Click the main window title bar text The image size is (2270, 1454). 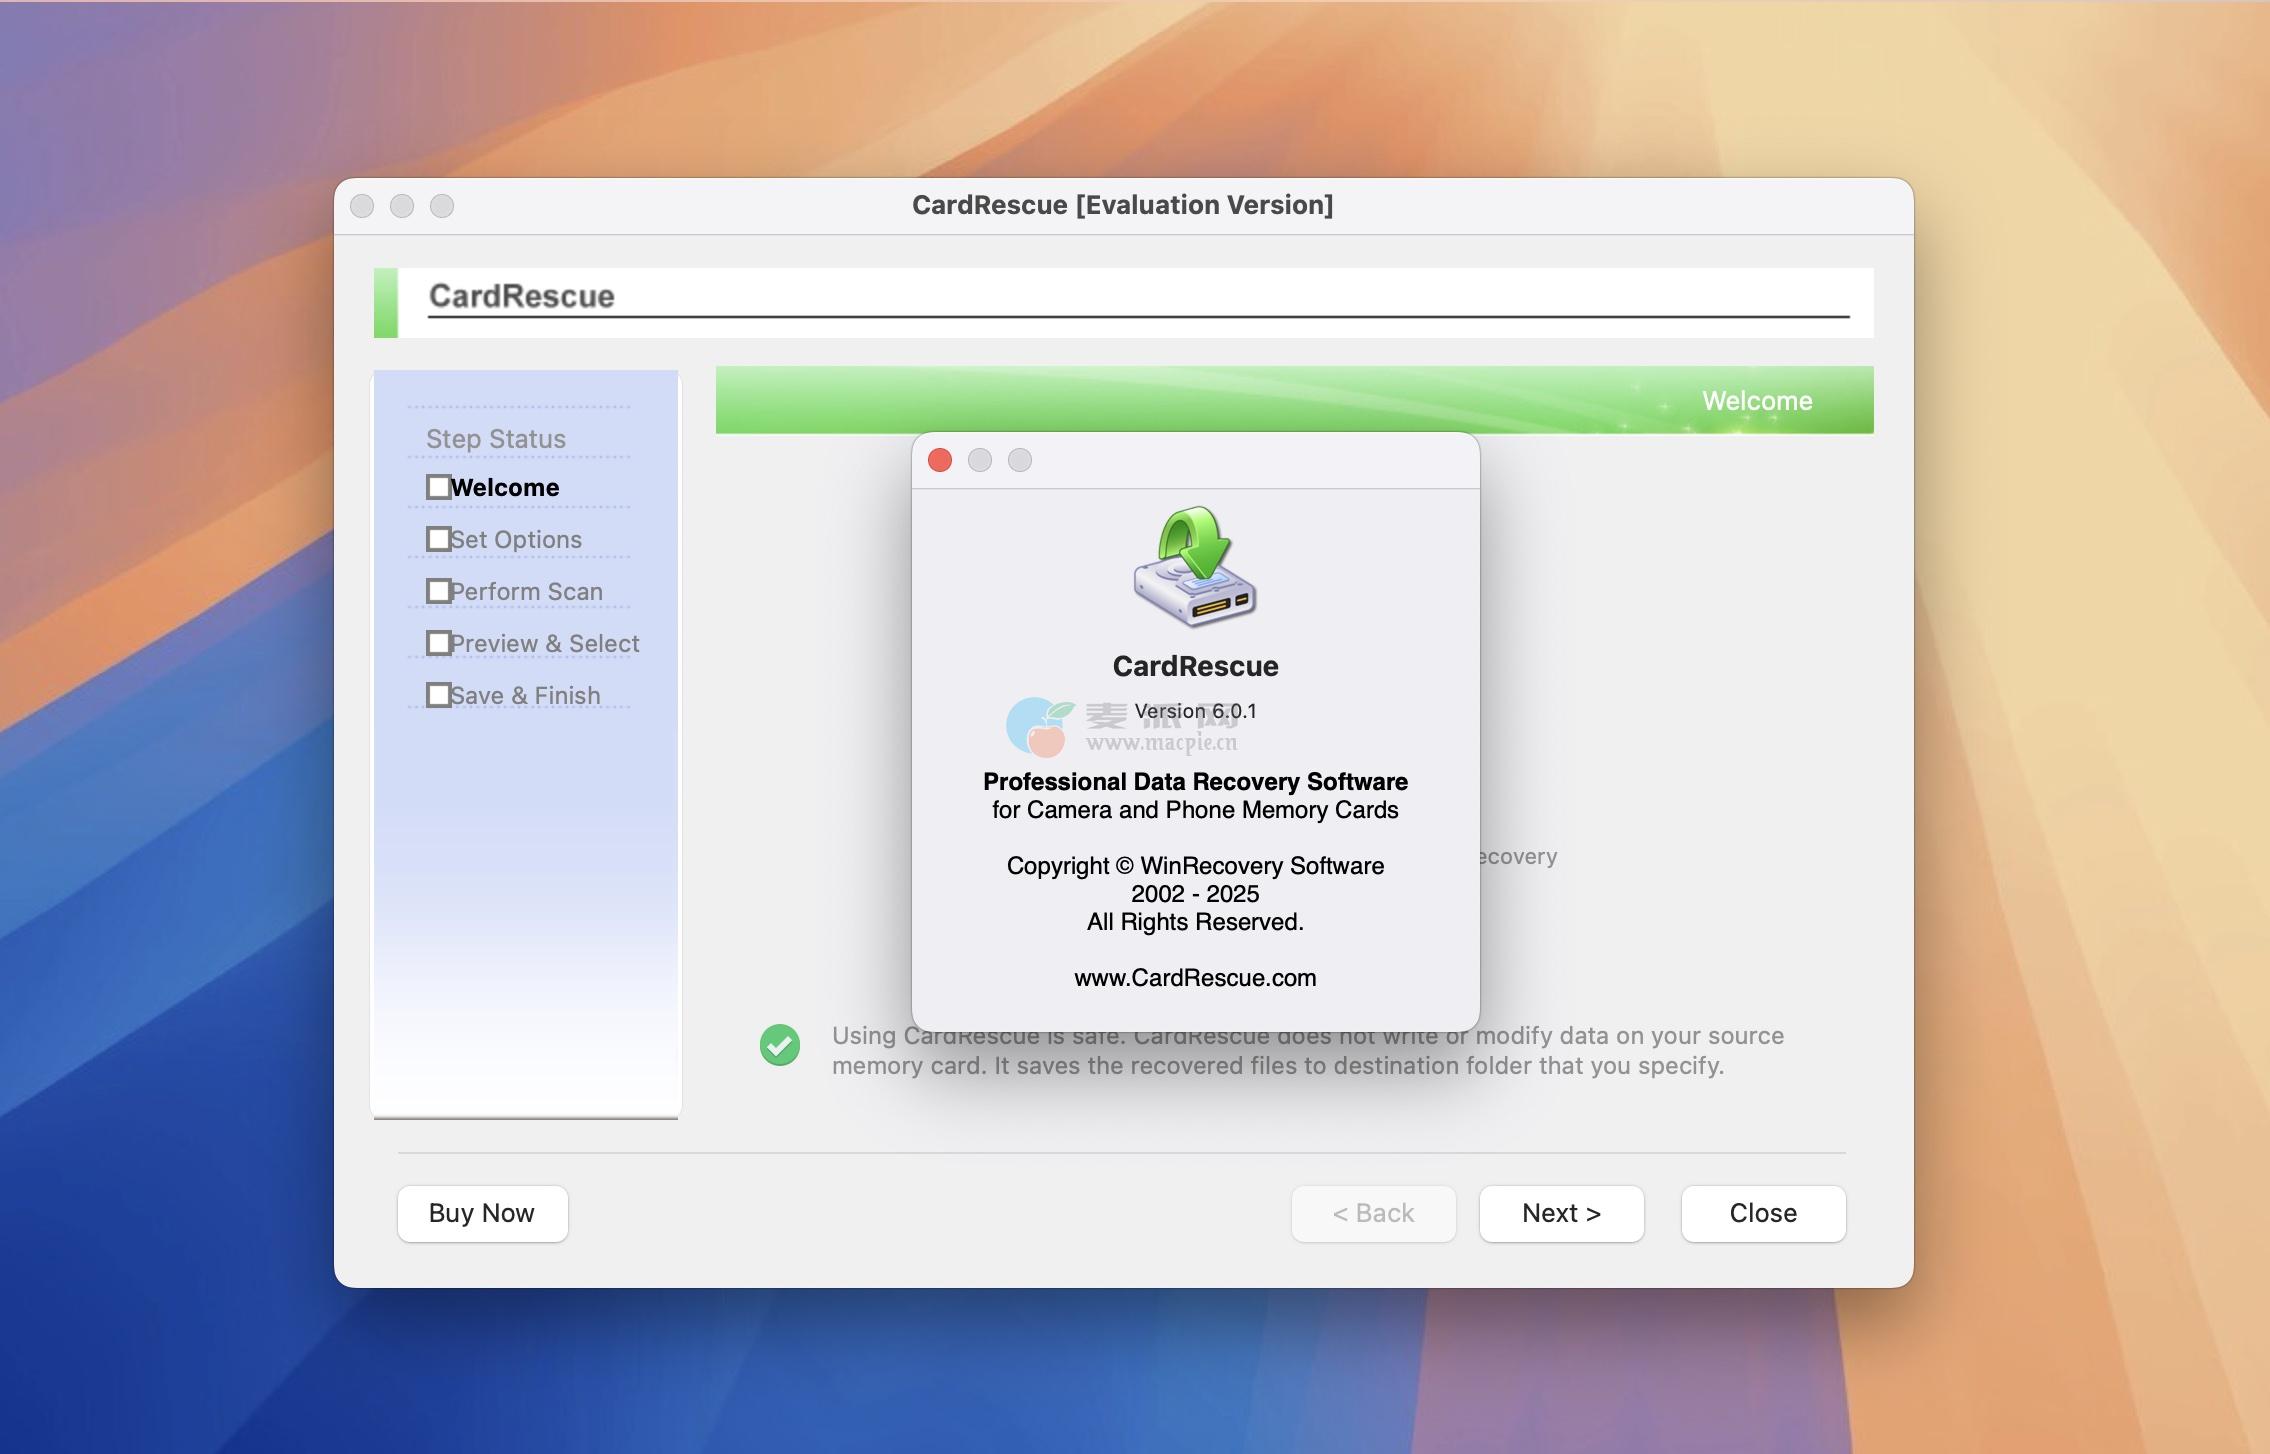pyautogui.click(x=1122, y=205)
